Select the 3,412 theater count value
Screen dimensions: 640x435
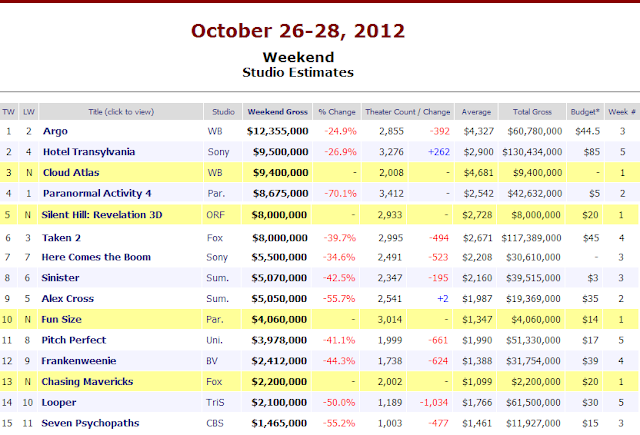point(391,193)
